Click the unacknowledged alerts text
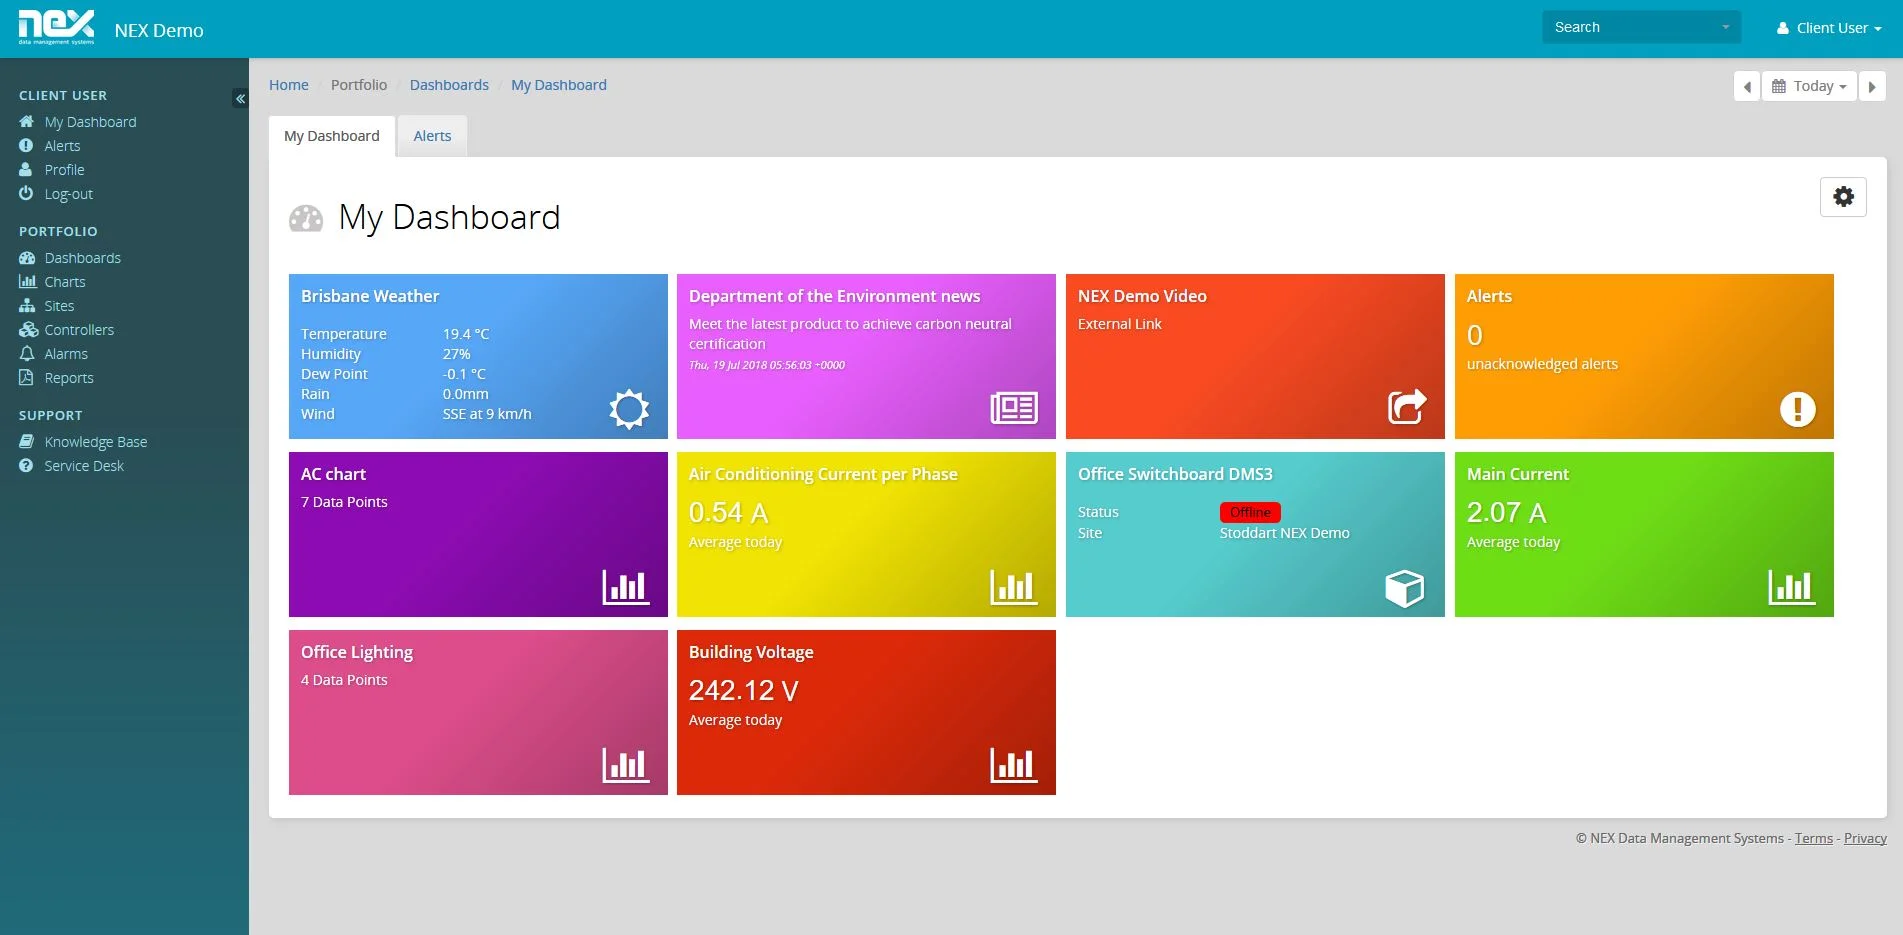Viewport: 1903px width, 935px height. pyautogui.click(x=1542, y=364)
